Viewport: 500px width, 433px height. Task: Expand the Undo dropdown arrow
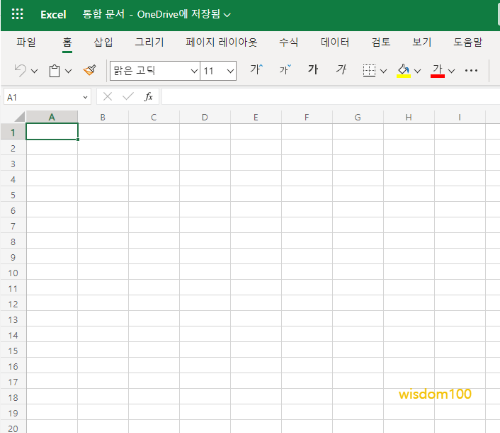point(34,71)
